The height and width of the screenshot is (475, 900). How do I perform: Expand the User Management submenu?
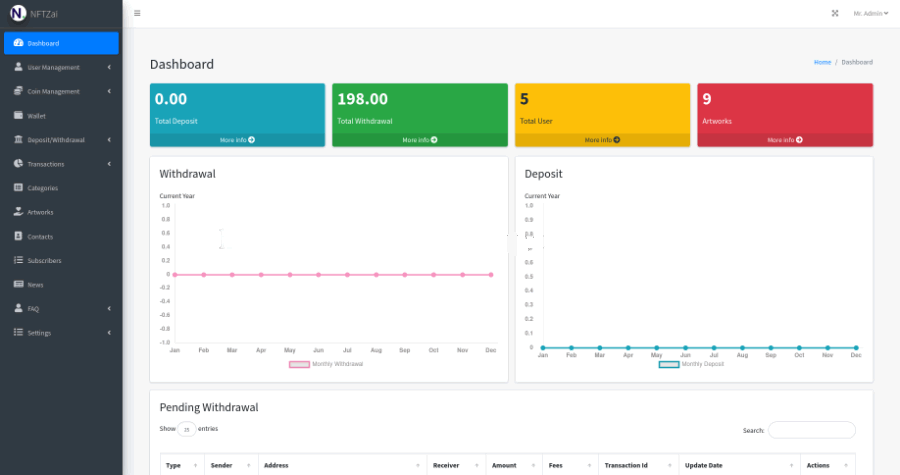(x=60, y=67)
